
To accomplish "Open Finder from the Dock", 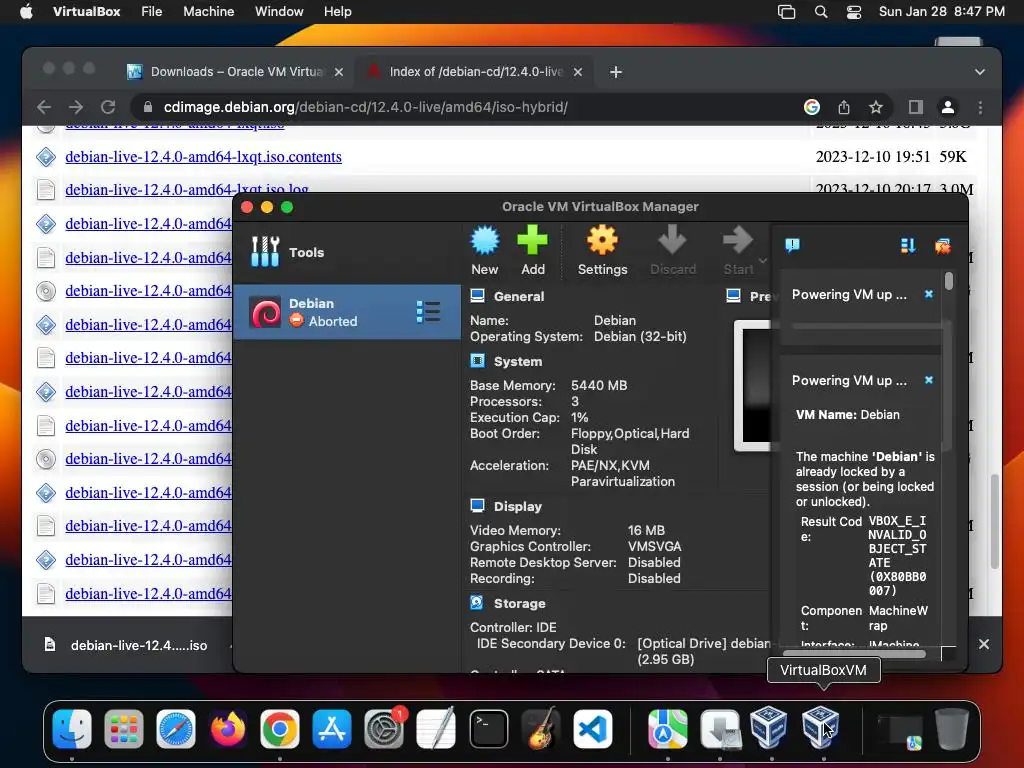I will (x=72, y=729).
